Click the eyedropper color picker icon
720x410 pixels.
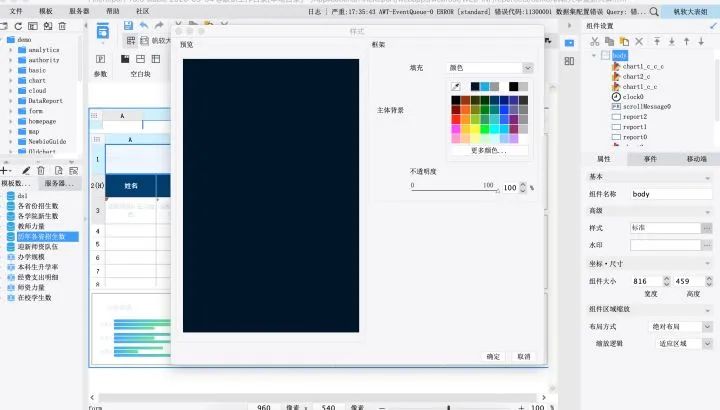coord(456,86)
